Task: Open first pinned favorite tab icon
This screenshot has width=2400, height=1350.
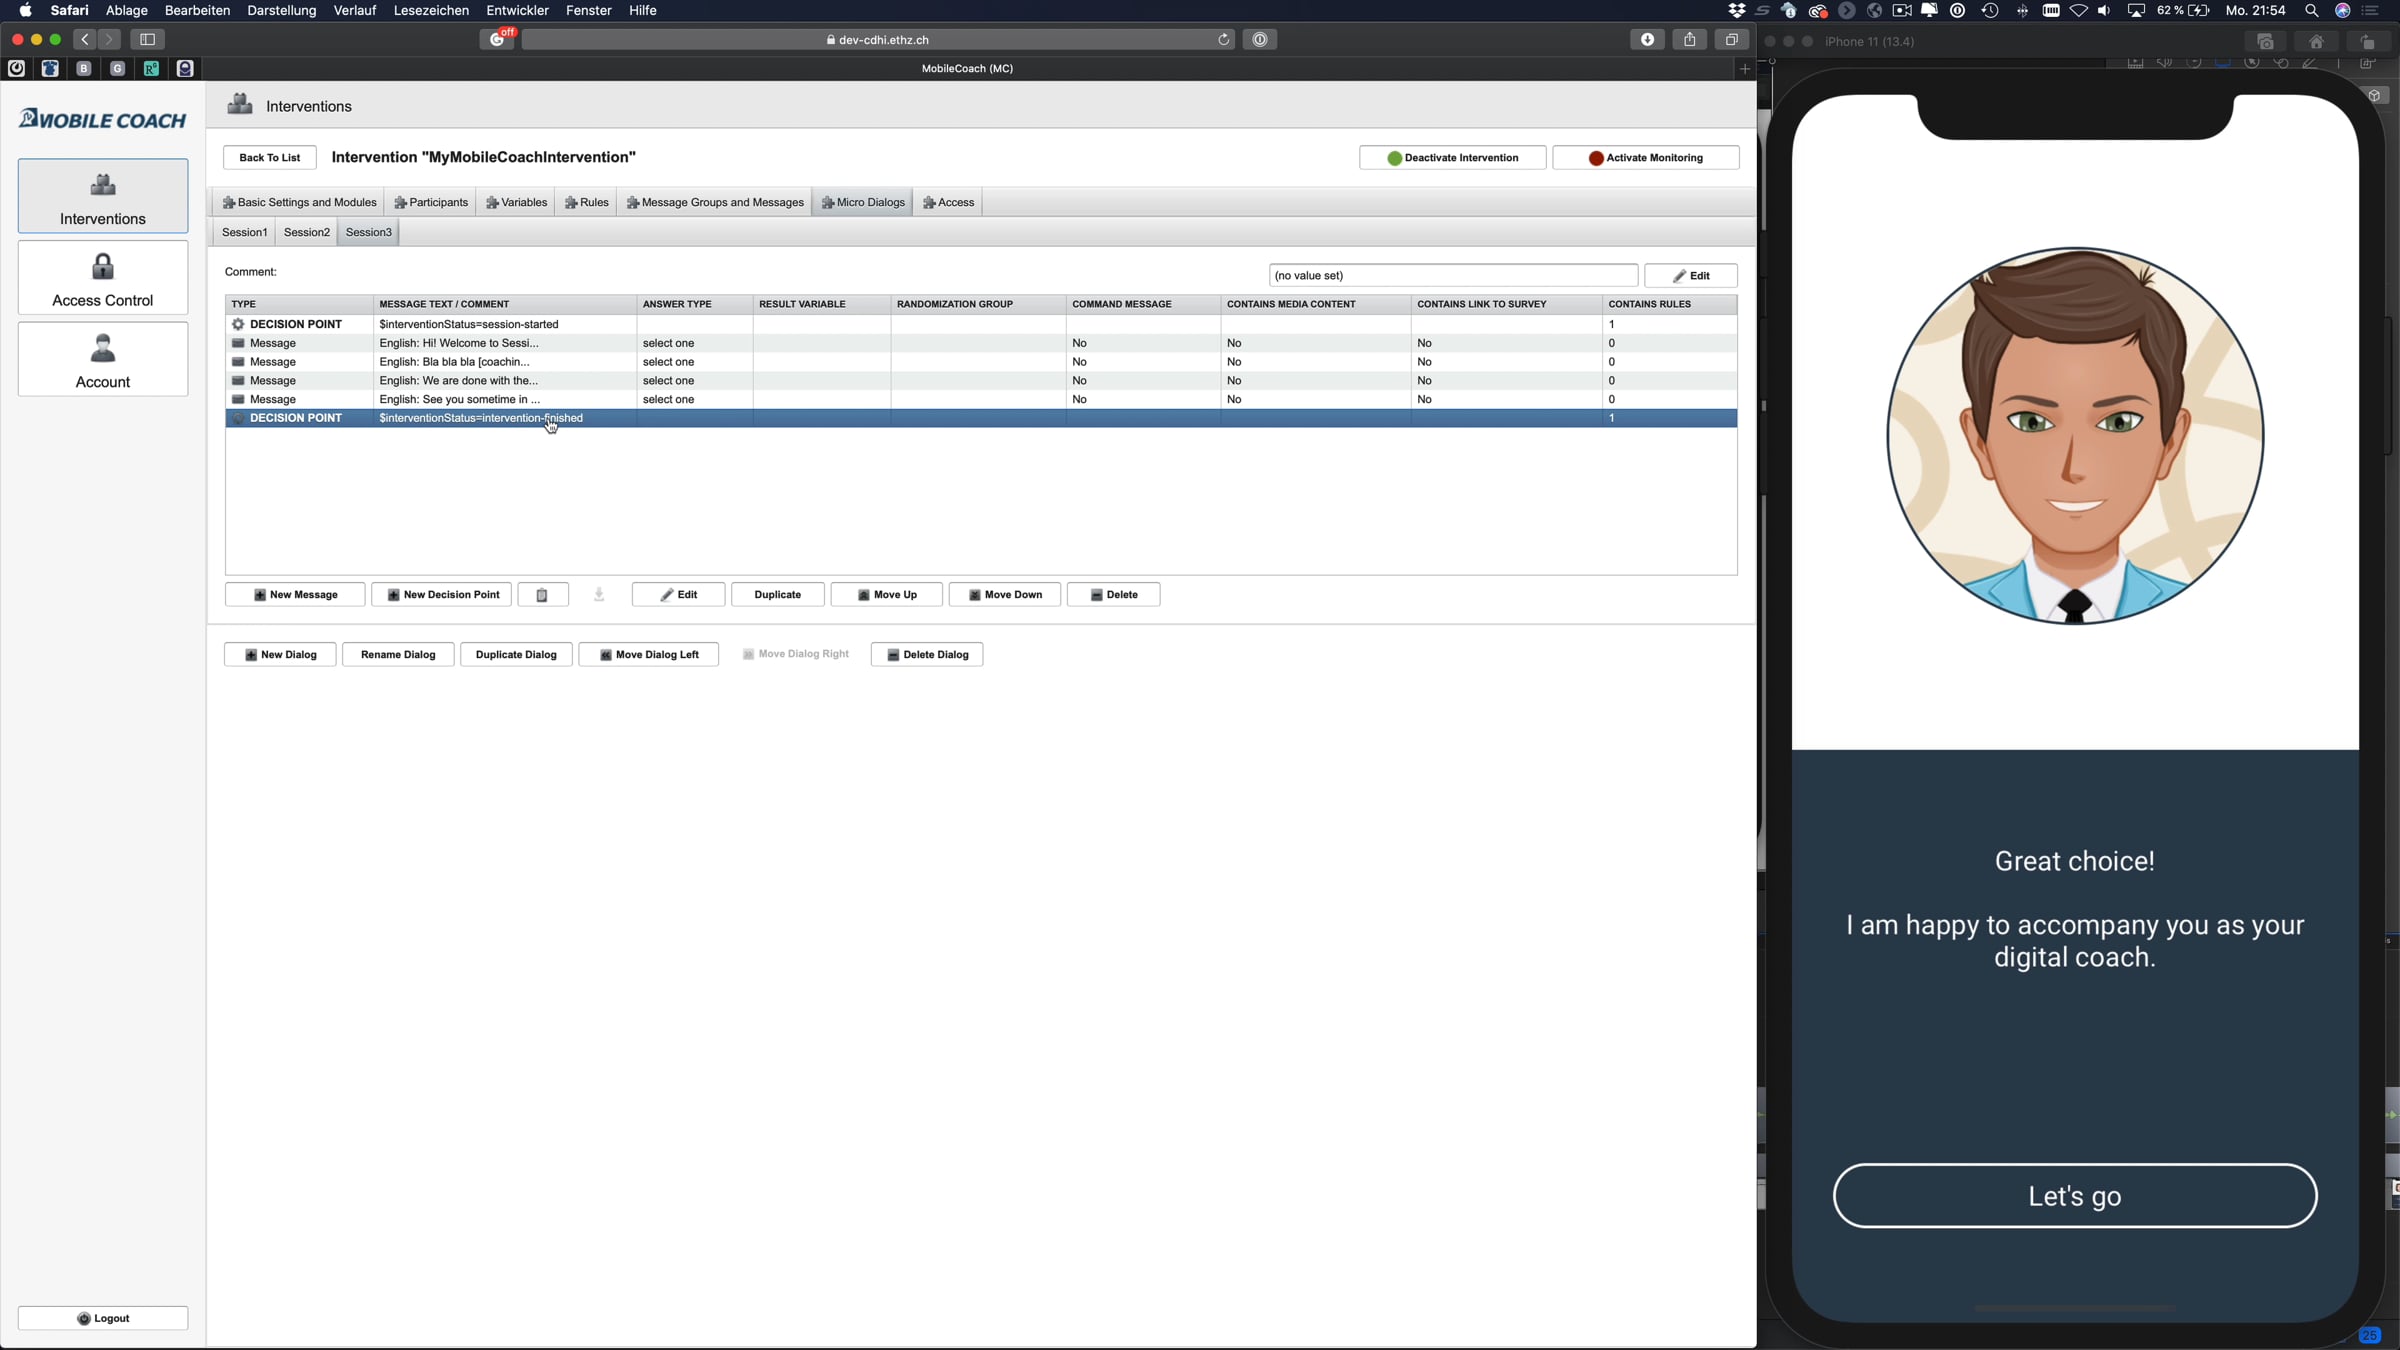Action: (x=17, y=69)
